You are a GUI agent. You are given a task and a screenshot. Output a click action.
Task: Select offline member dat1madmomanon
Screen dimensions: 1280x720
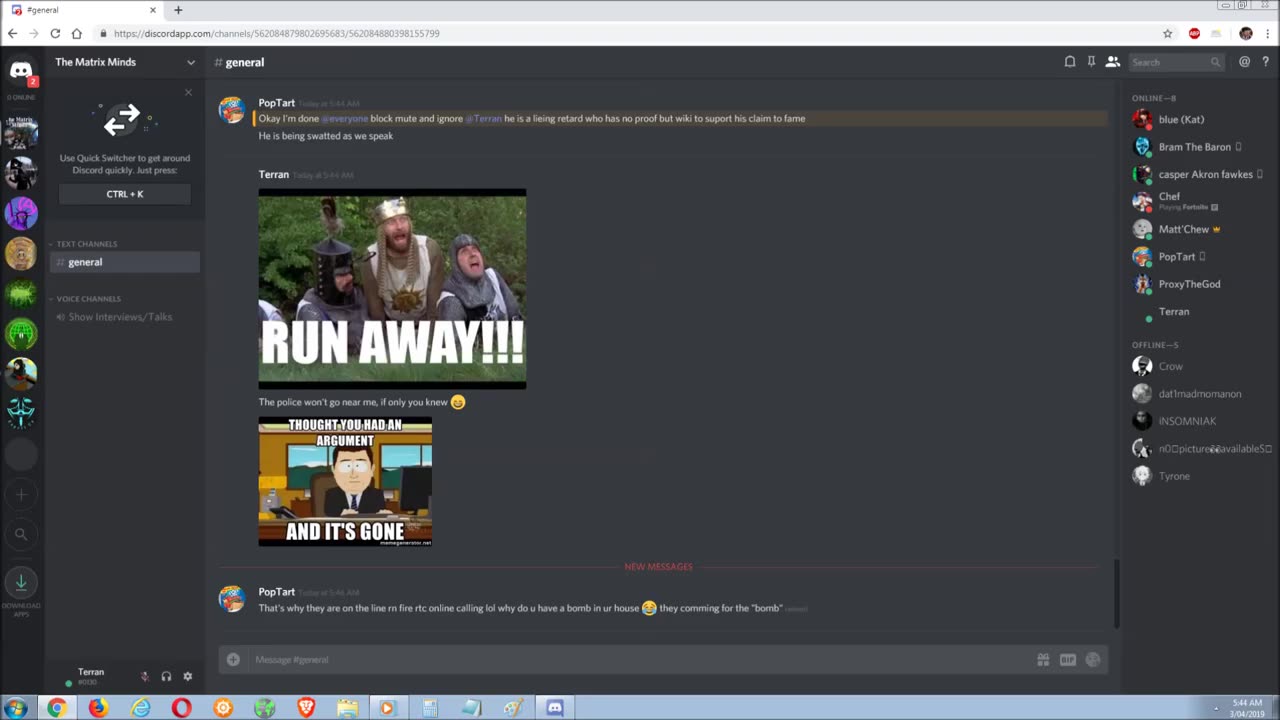point(1198,394)
